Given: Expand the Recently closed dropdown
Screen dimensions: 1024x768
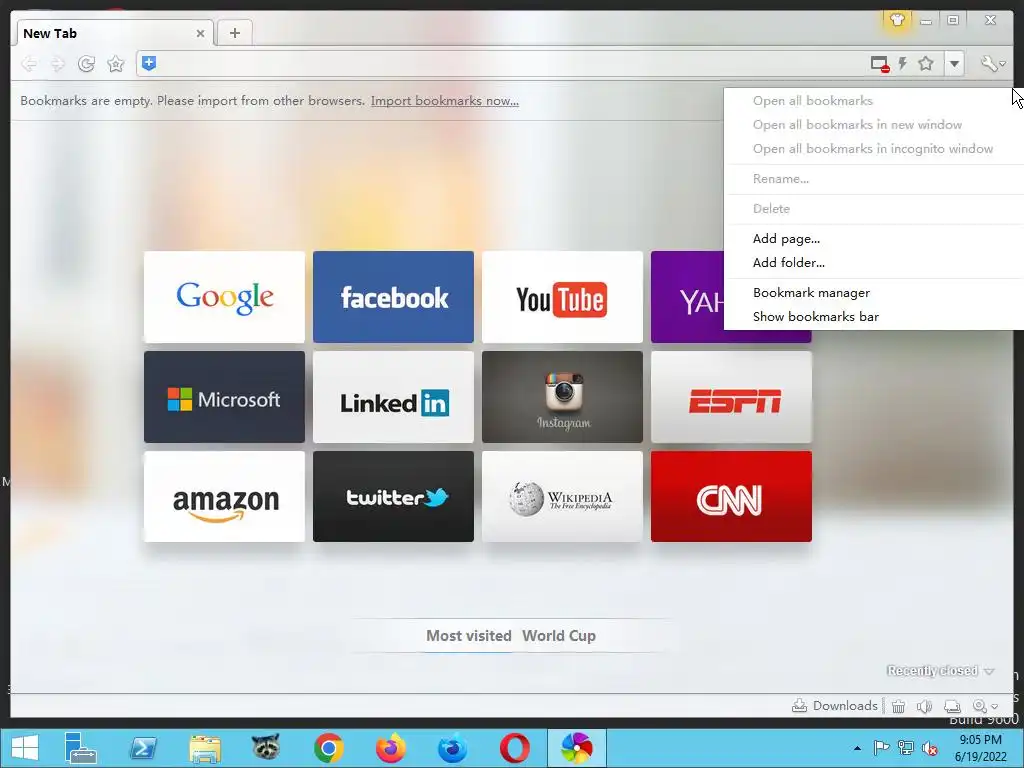Looking at the screenshot, I should coord(940,671).
